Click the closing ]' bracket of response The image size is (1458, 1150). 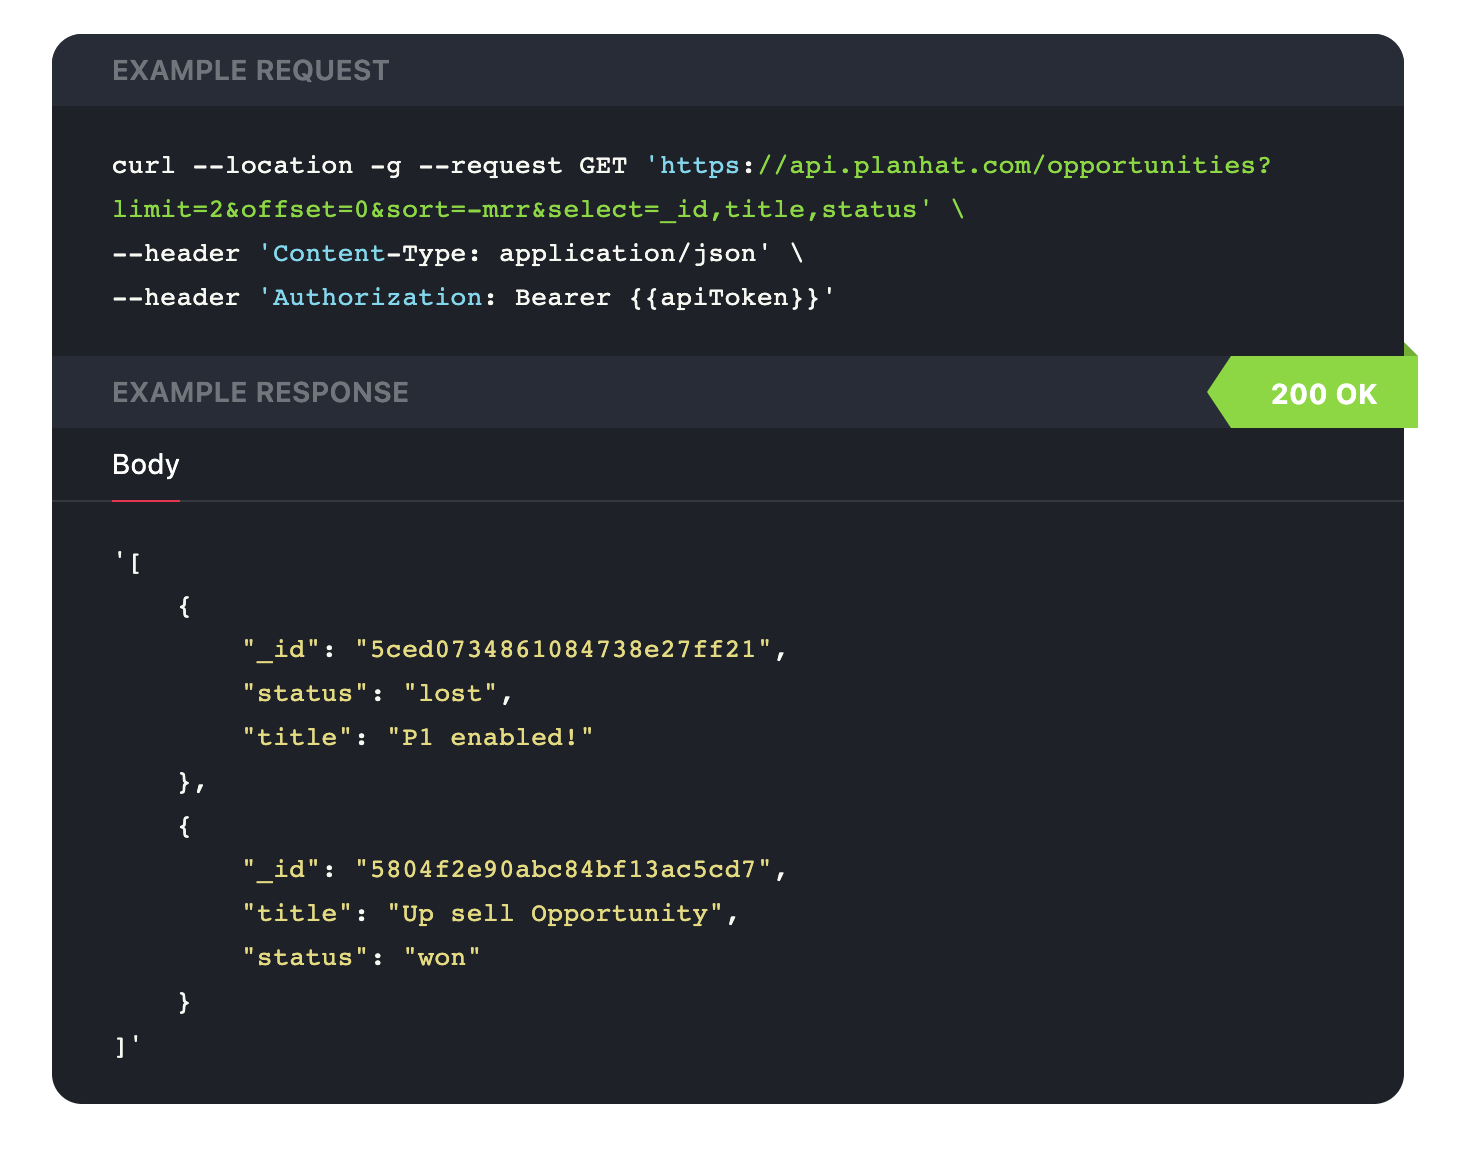(x=127, y=1046)
